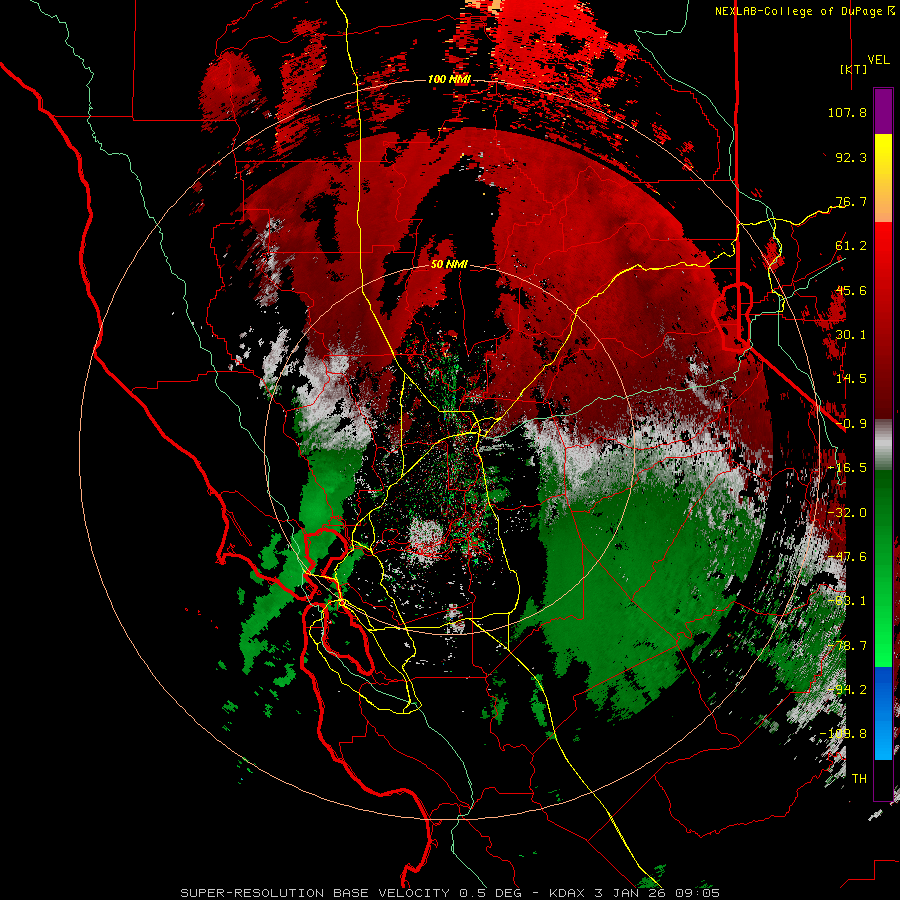Click the 76.7 legend value
This screenshot has width=900, height=900.
coord(851,201)
